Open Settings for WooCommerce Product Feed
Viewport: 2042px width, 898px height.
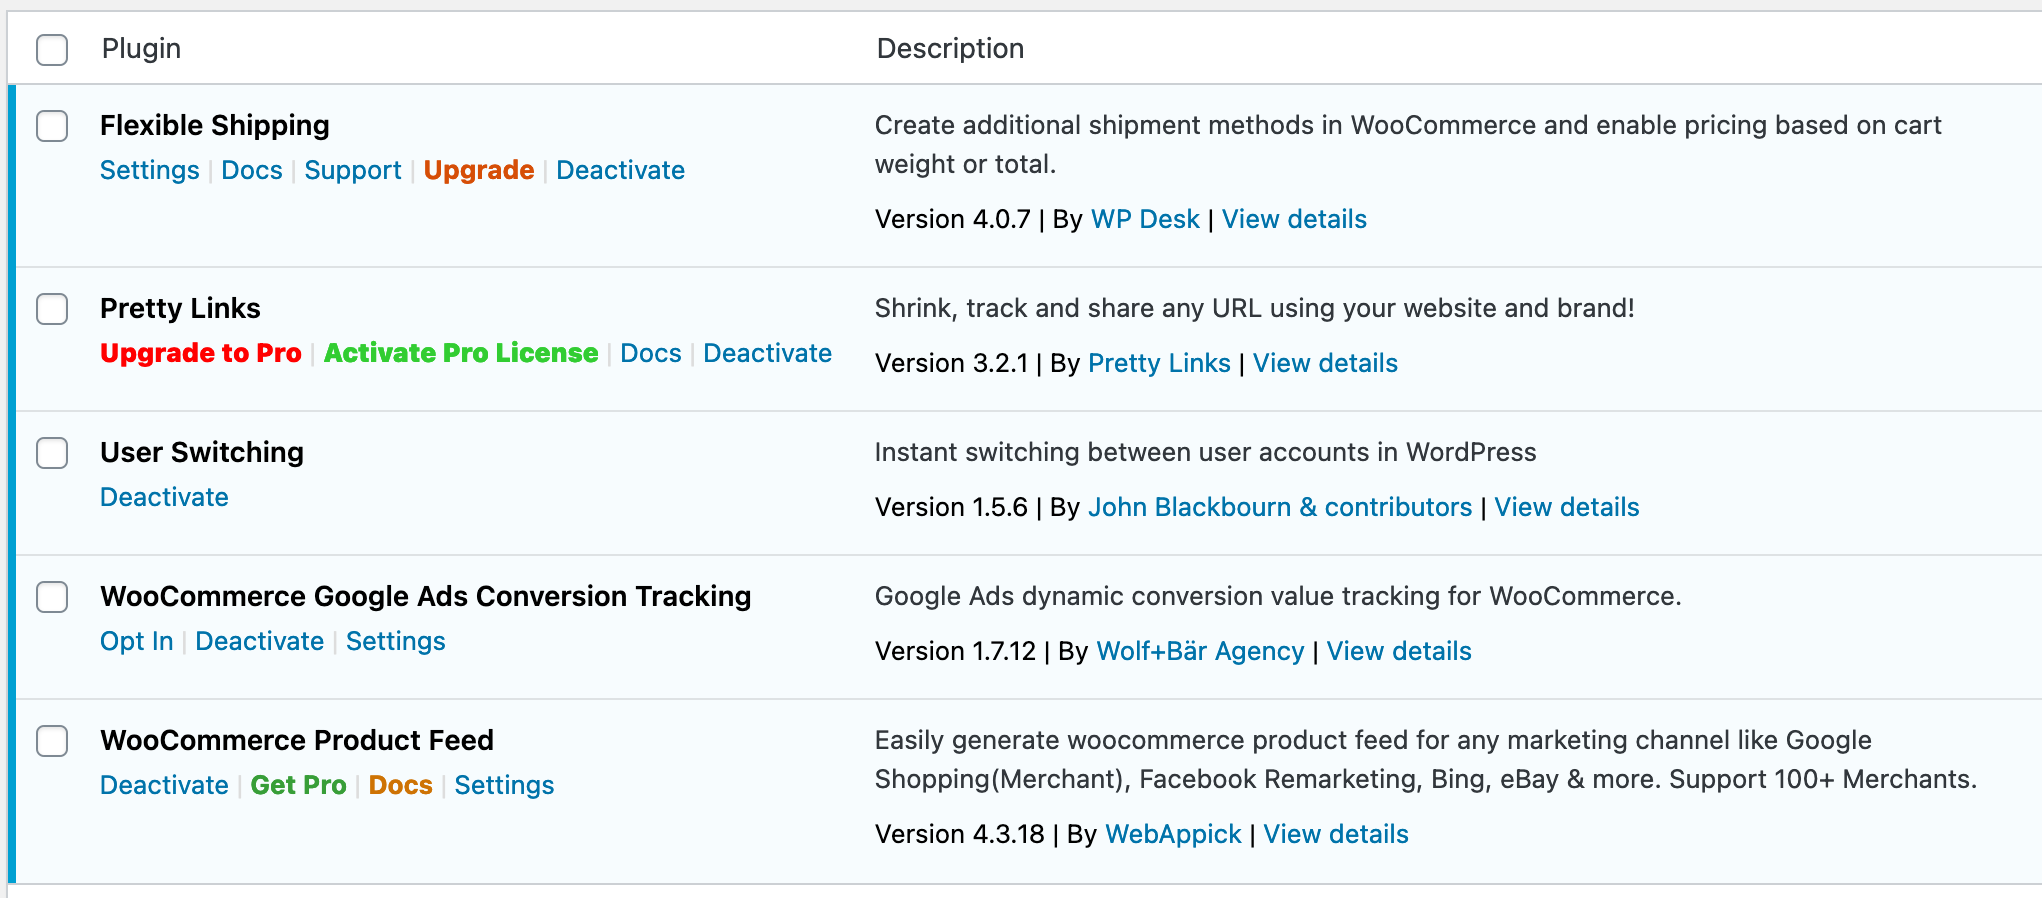504,785
